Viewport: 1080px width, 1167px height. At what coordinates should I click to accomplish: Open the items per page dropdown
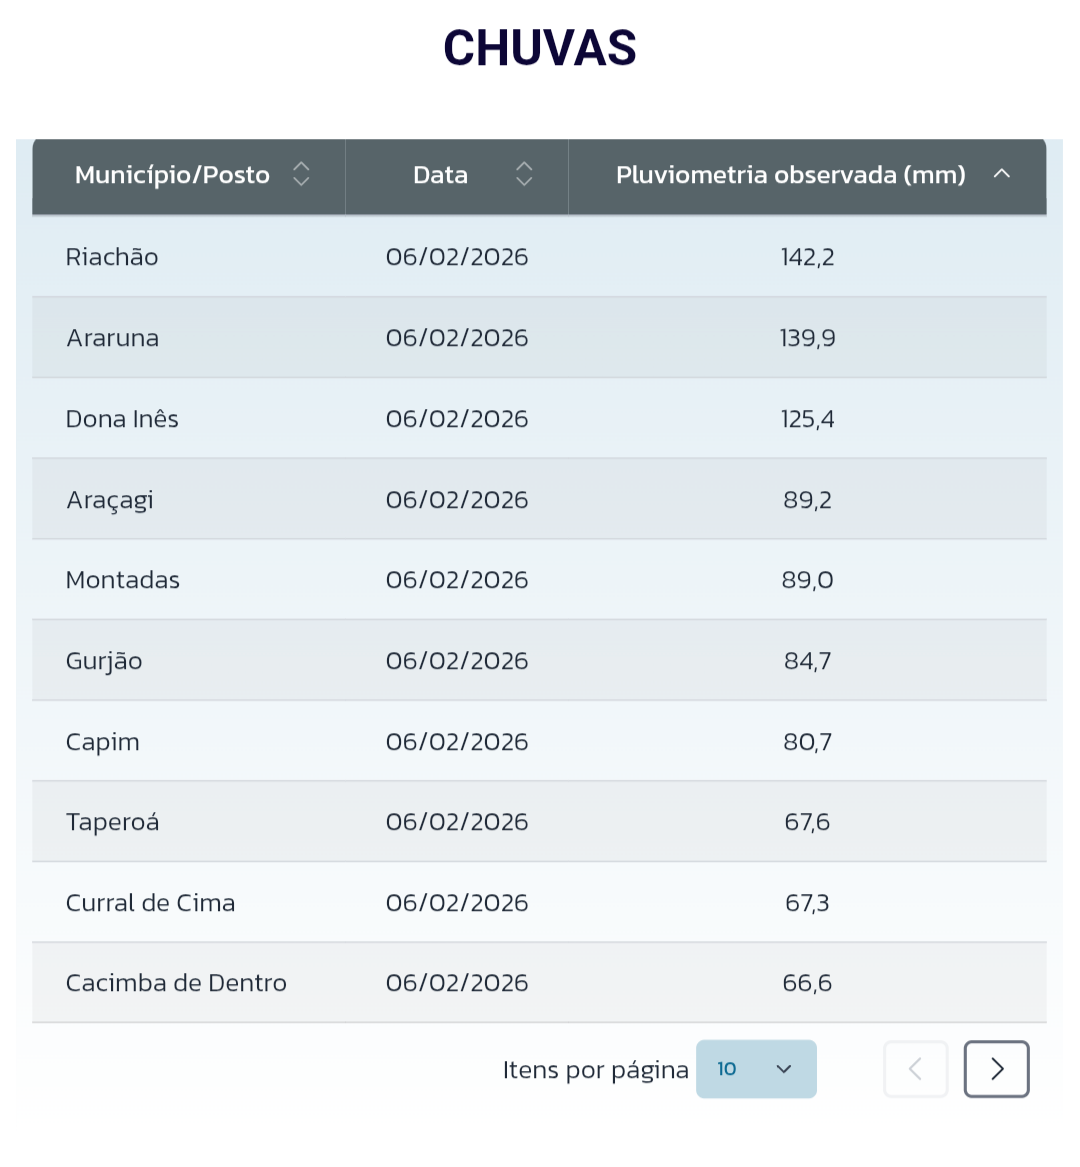756,1069
